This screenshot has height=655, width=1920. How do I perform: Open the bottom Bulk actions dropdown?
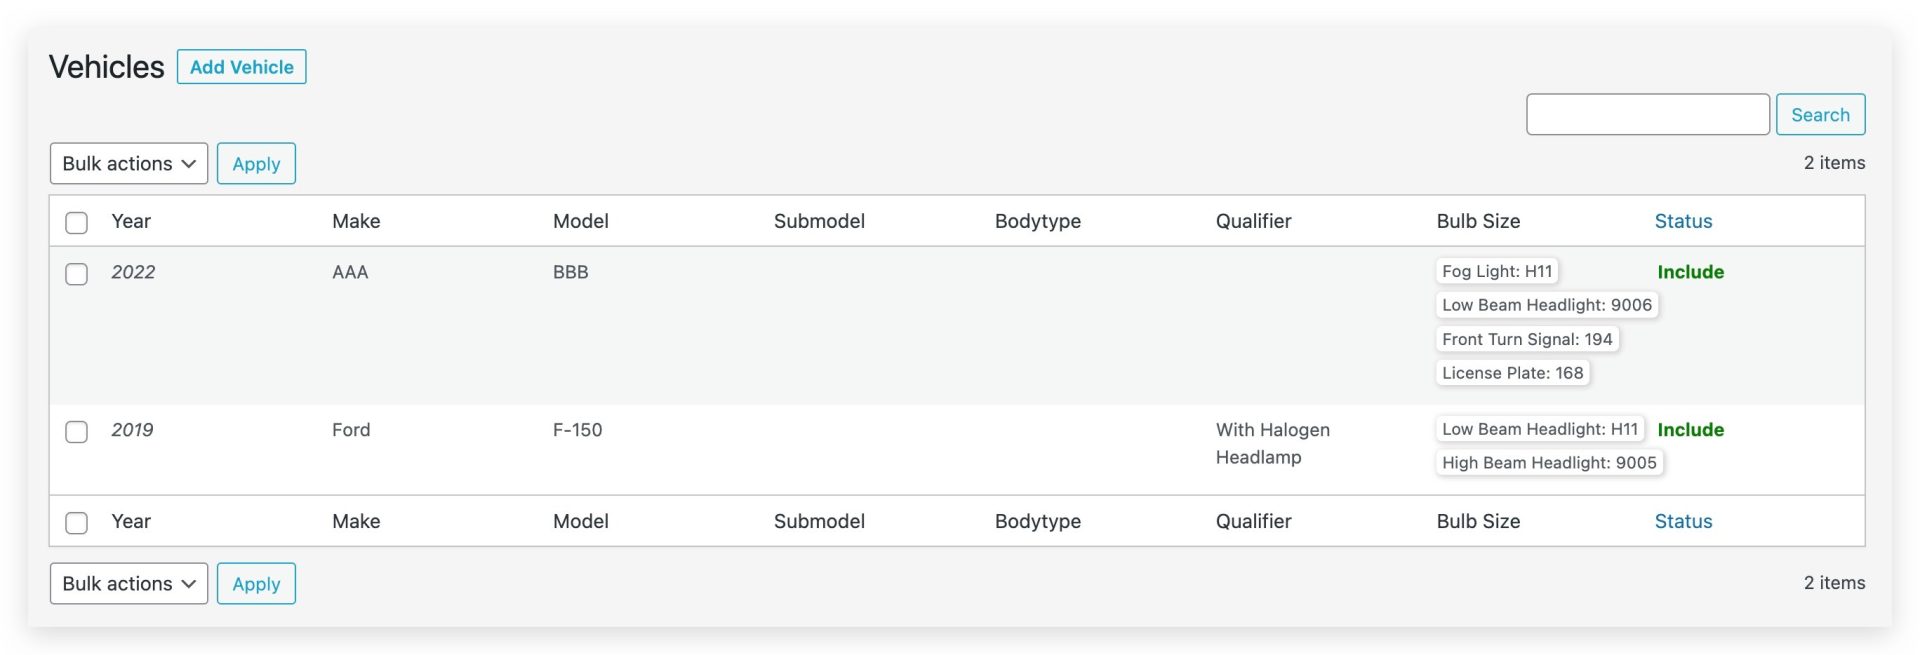pyautogui.click(x=129, y=584)
